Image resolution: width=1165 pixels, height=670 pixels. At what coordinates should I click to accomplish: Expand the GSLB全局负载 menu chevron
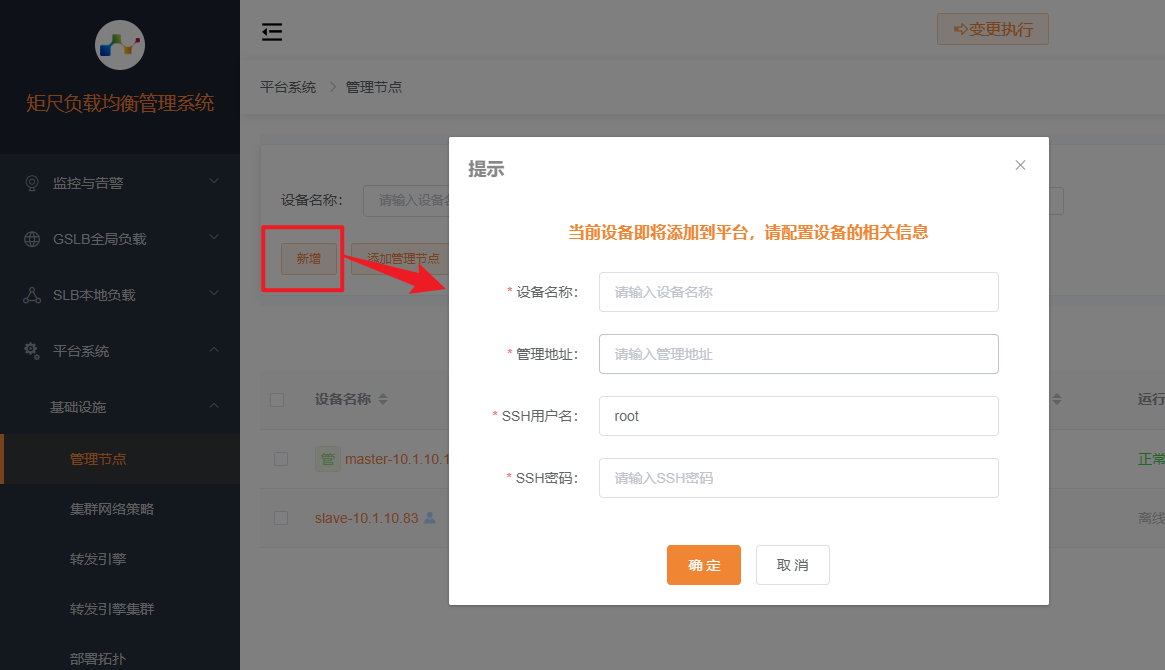214,238
